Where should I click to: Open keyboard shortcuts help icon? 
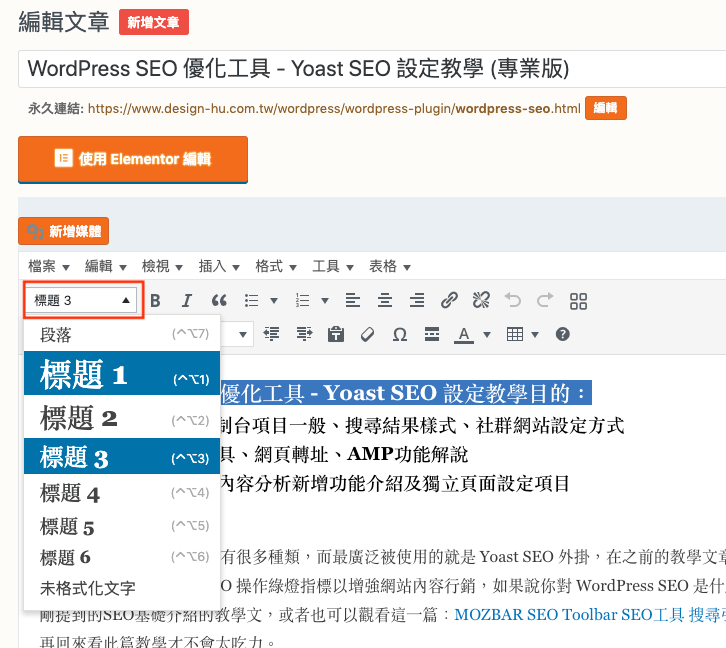pyautogui.click(x=563, y=334)
